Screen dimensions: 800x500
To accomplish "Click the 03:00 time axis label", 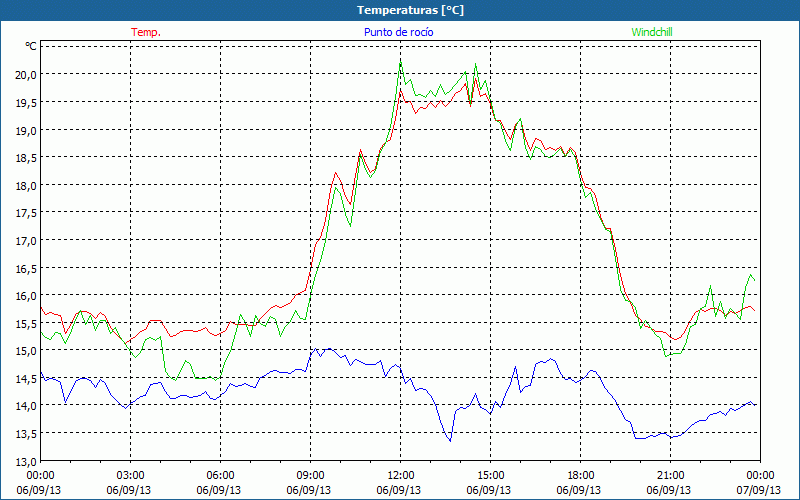I will pyautogui.click(x=131, y=476).
